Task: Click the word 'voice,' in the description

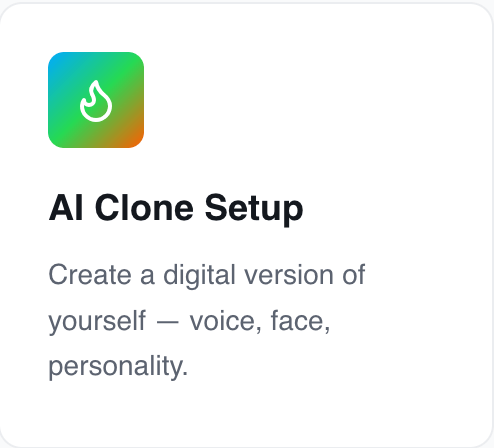Action: pos(226,321)
